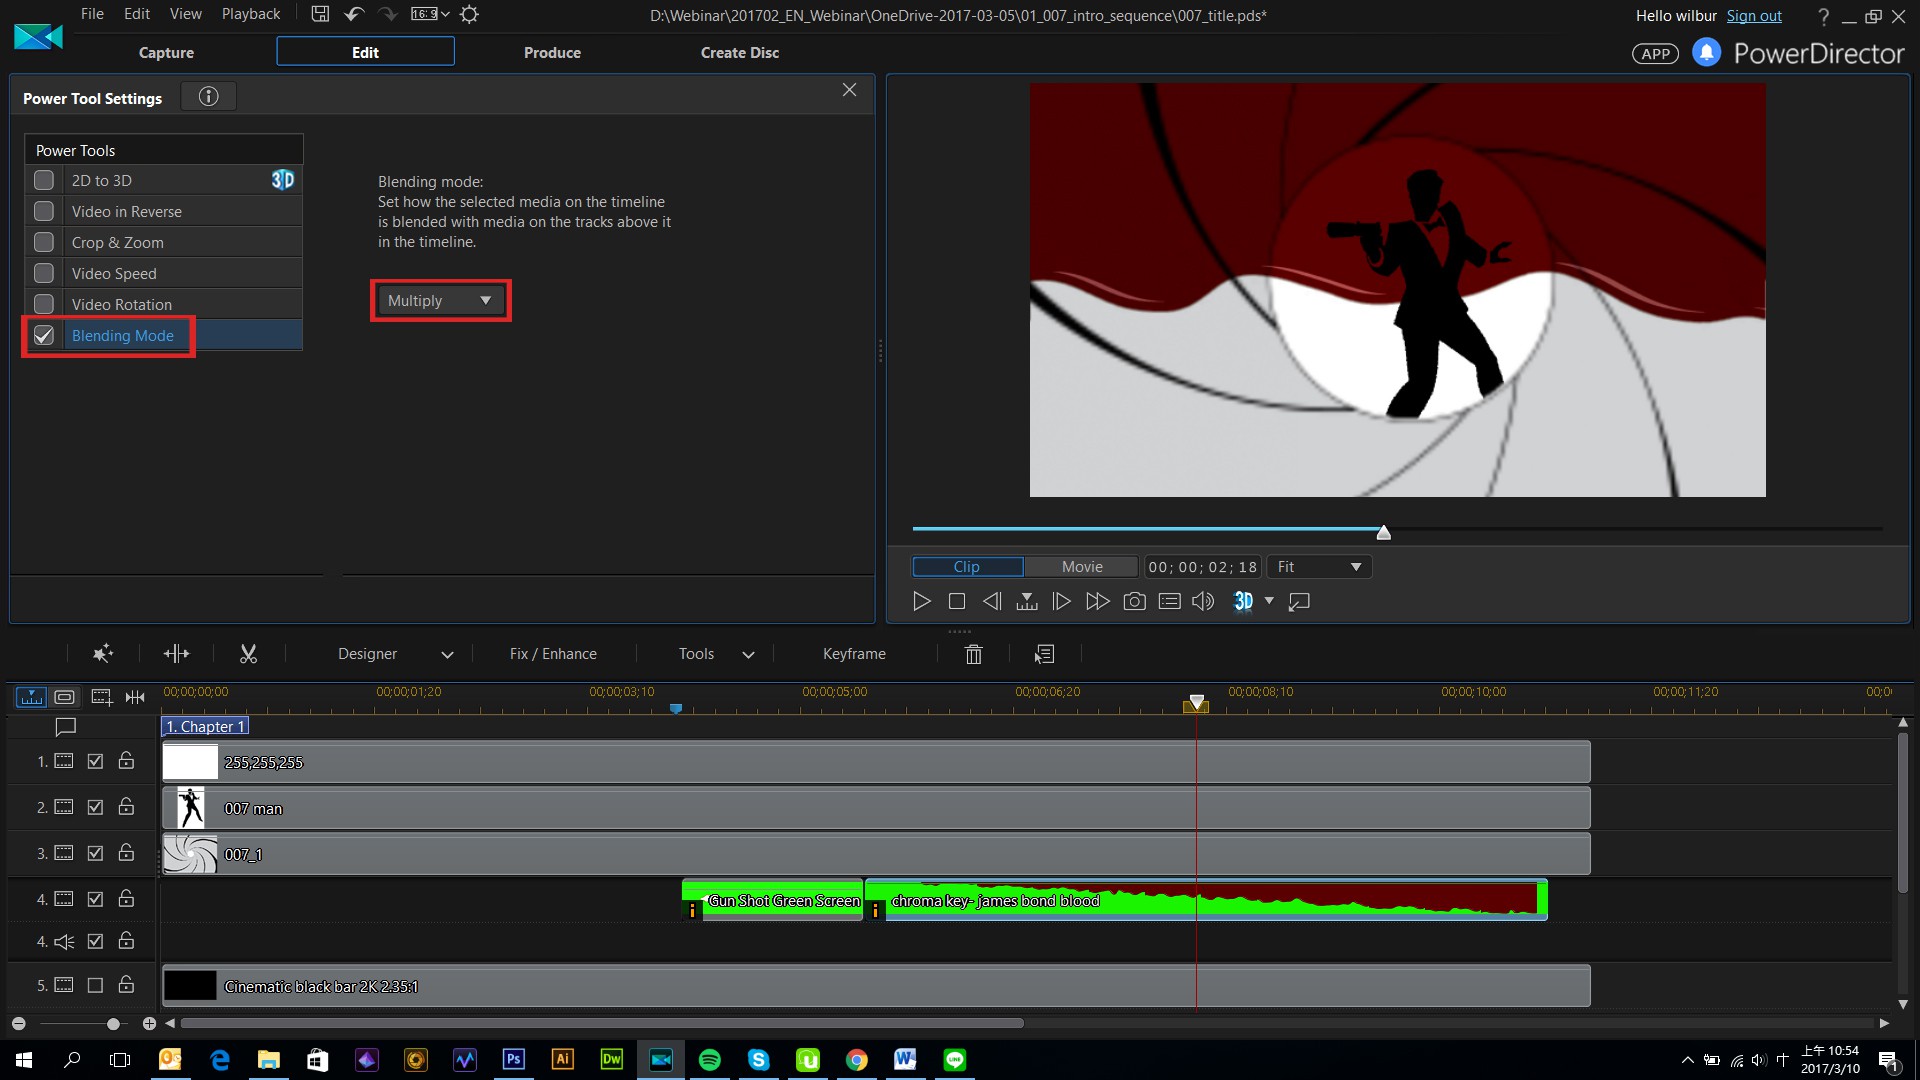
Task: Switch preview to Movie mode
Action: coord(1081,567)
